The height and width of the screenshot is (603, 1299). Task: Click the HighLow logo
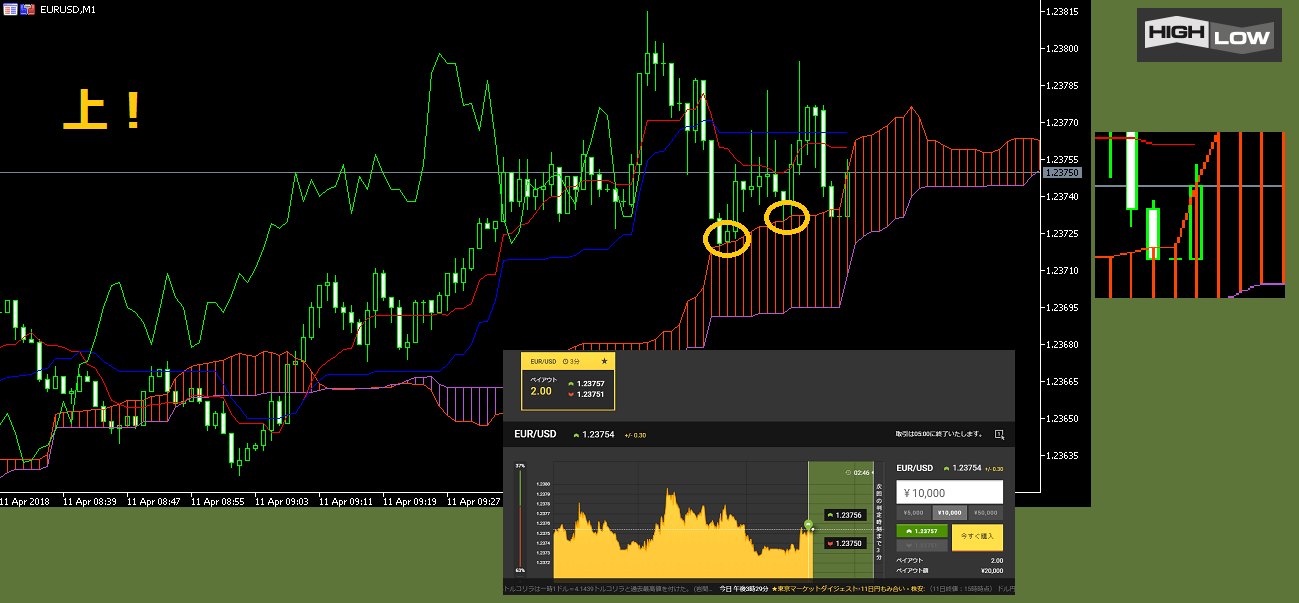coord(1210,36)
